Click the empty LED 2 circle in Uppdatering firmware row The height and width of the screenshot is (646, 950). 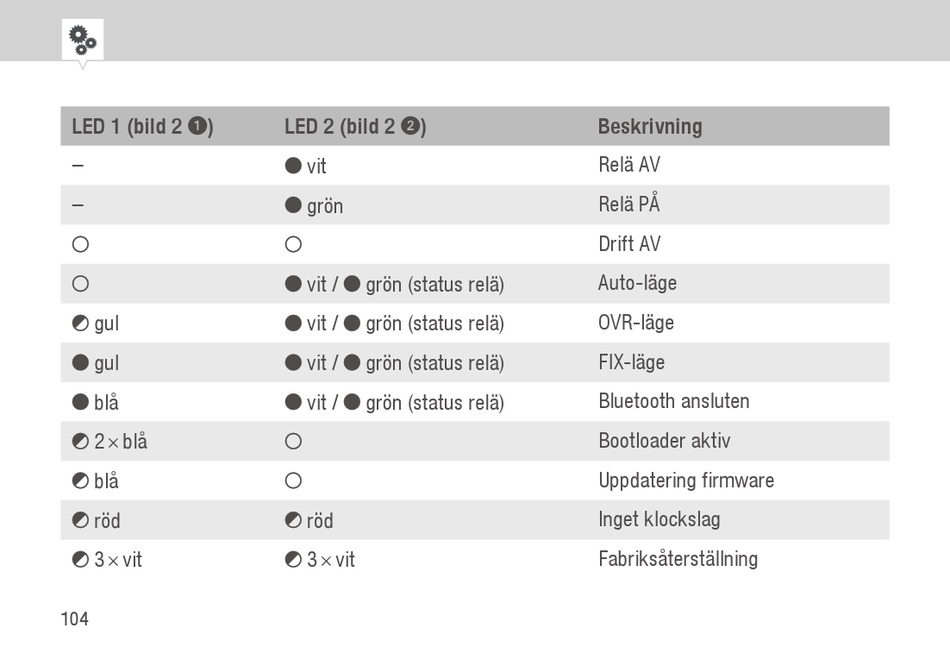point(293,481)
